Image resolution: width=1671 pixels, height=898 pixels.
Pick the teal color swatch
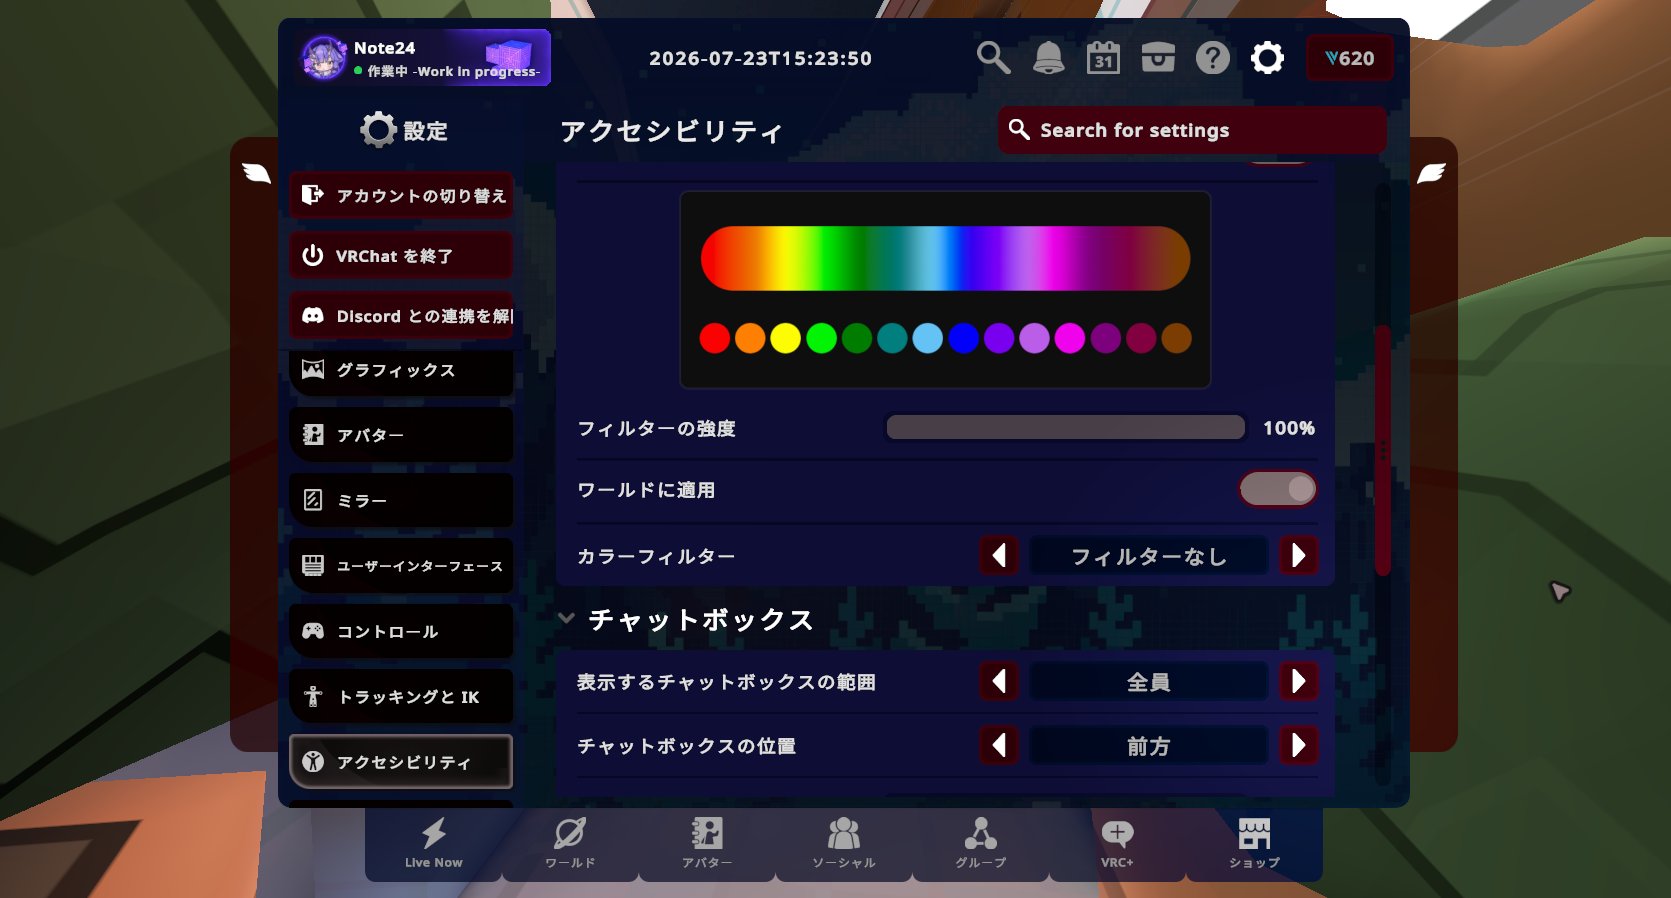coord(892,338)
